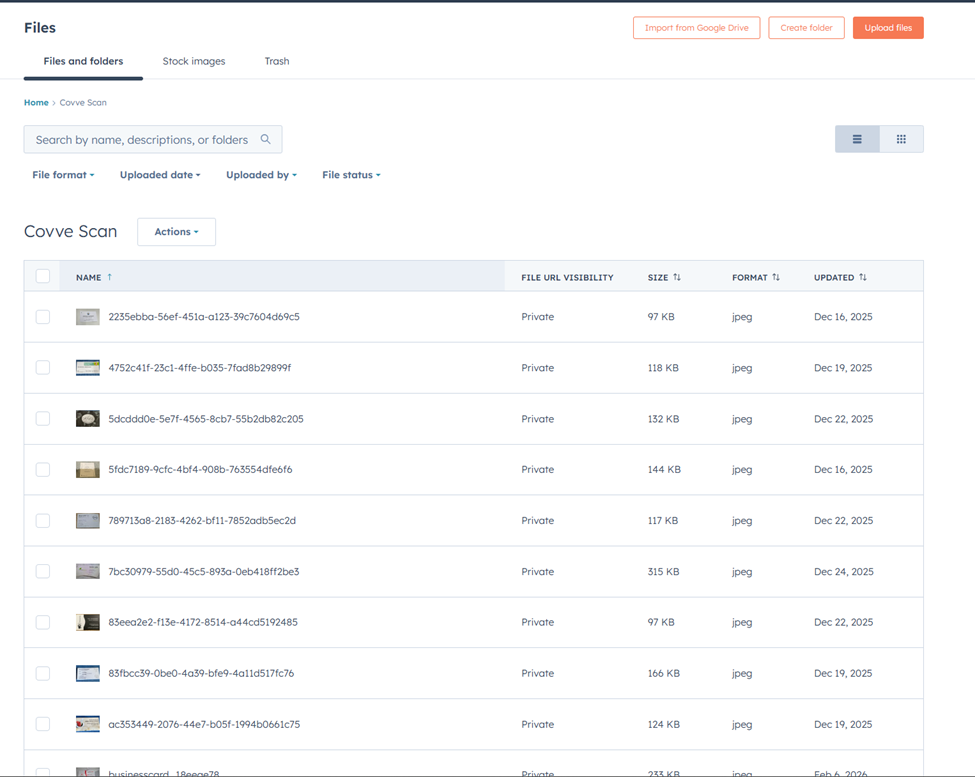
Task: Expand the File format filter
Action: click(x=63, y=175)
